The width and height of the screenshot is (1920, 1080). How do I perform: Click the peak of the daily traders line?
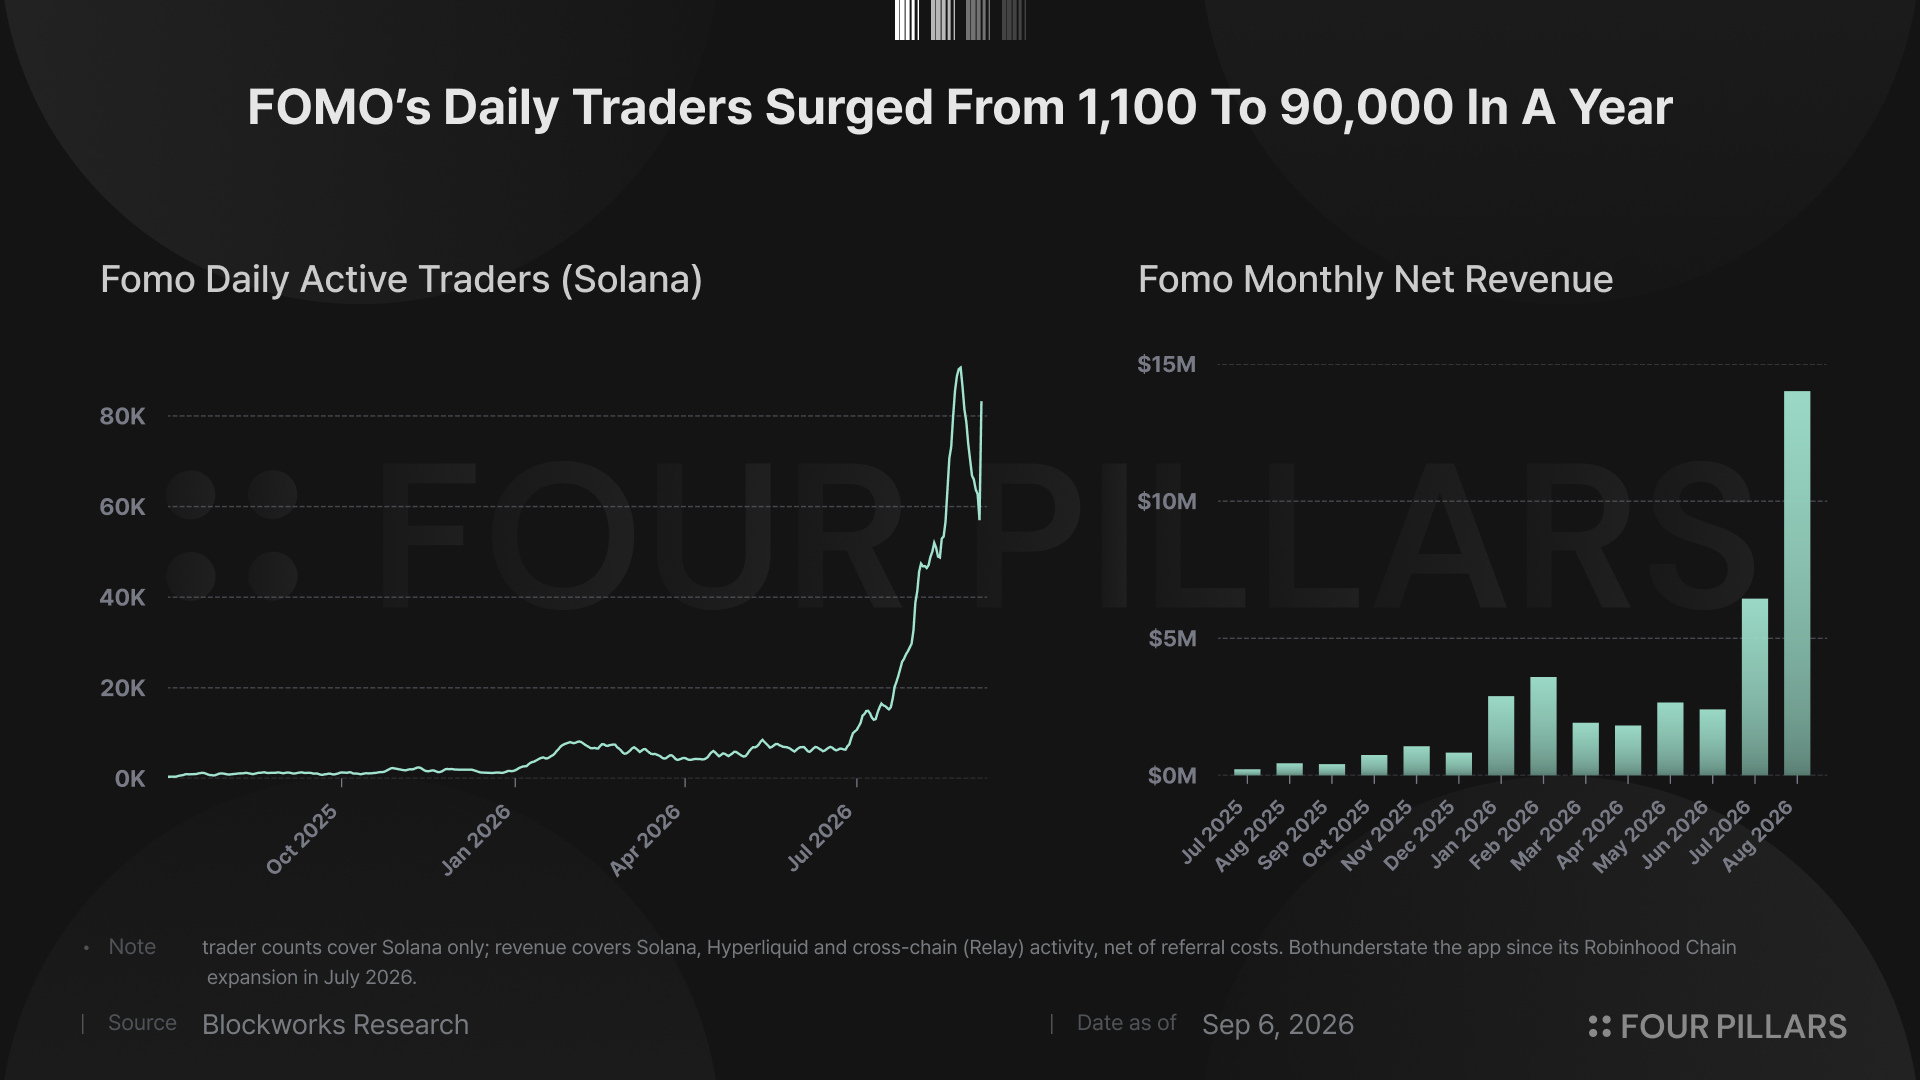(x=960, y=368)
